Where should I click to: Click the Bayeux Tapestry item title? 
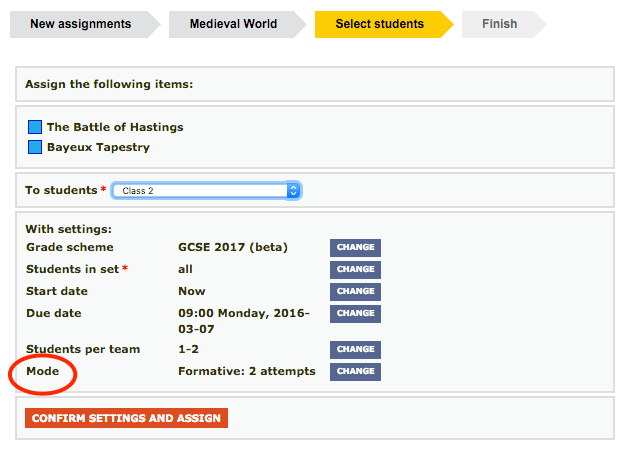coord(98,147)
